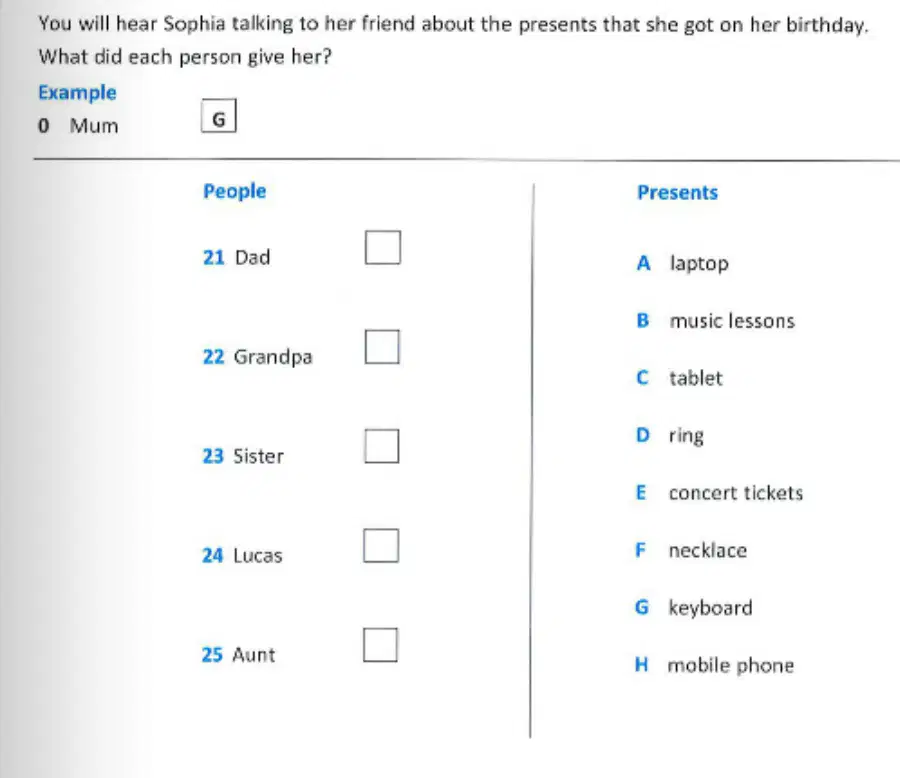Screen dimensions: 900x778
Task: Select option H mobile phone
Action: (x=715, y=665)
